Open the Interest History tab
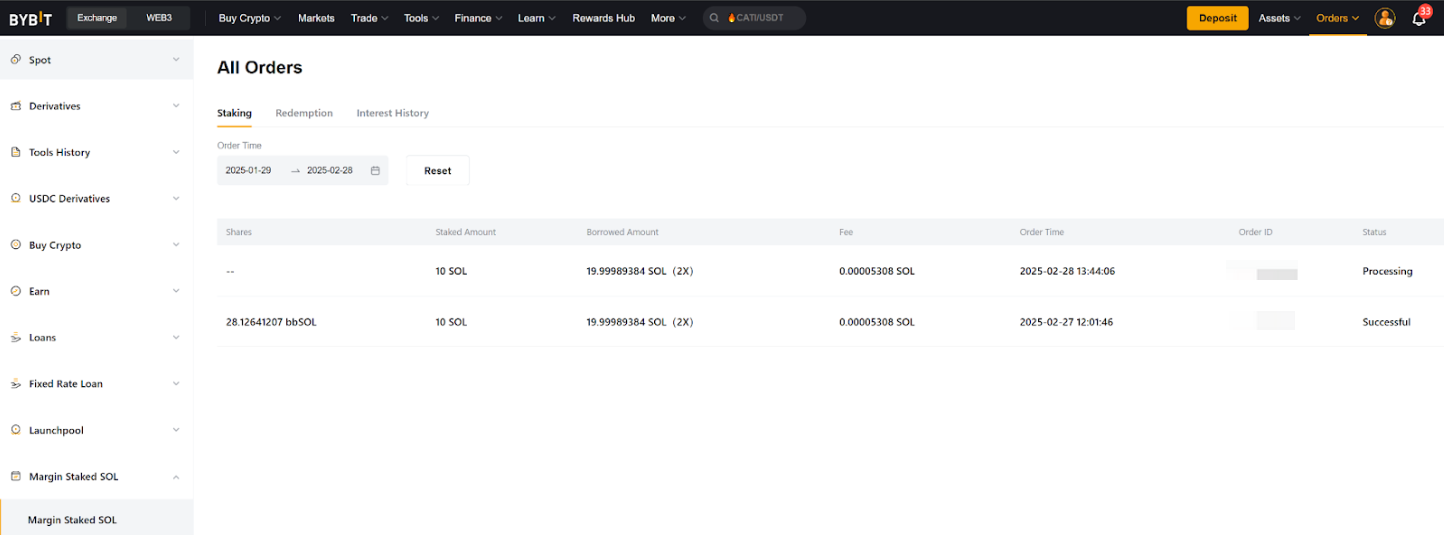 (x=392, y=113)
